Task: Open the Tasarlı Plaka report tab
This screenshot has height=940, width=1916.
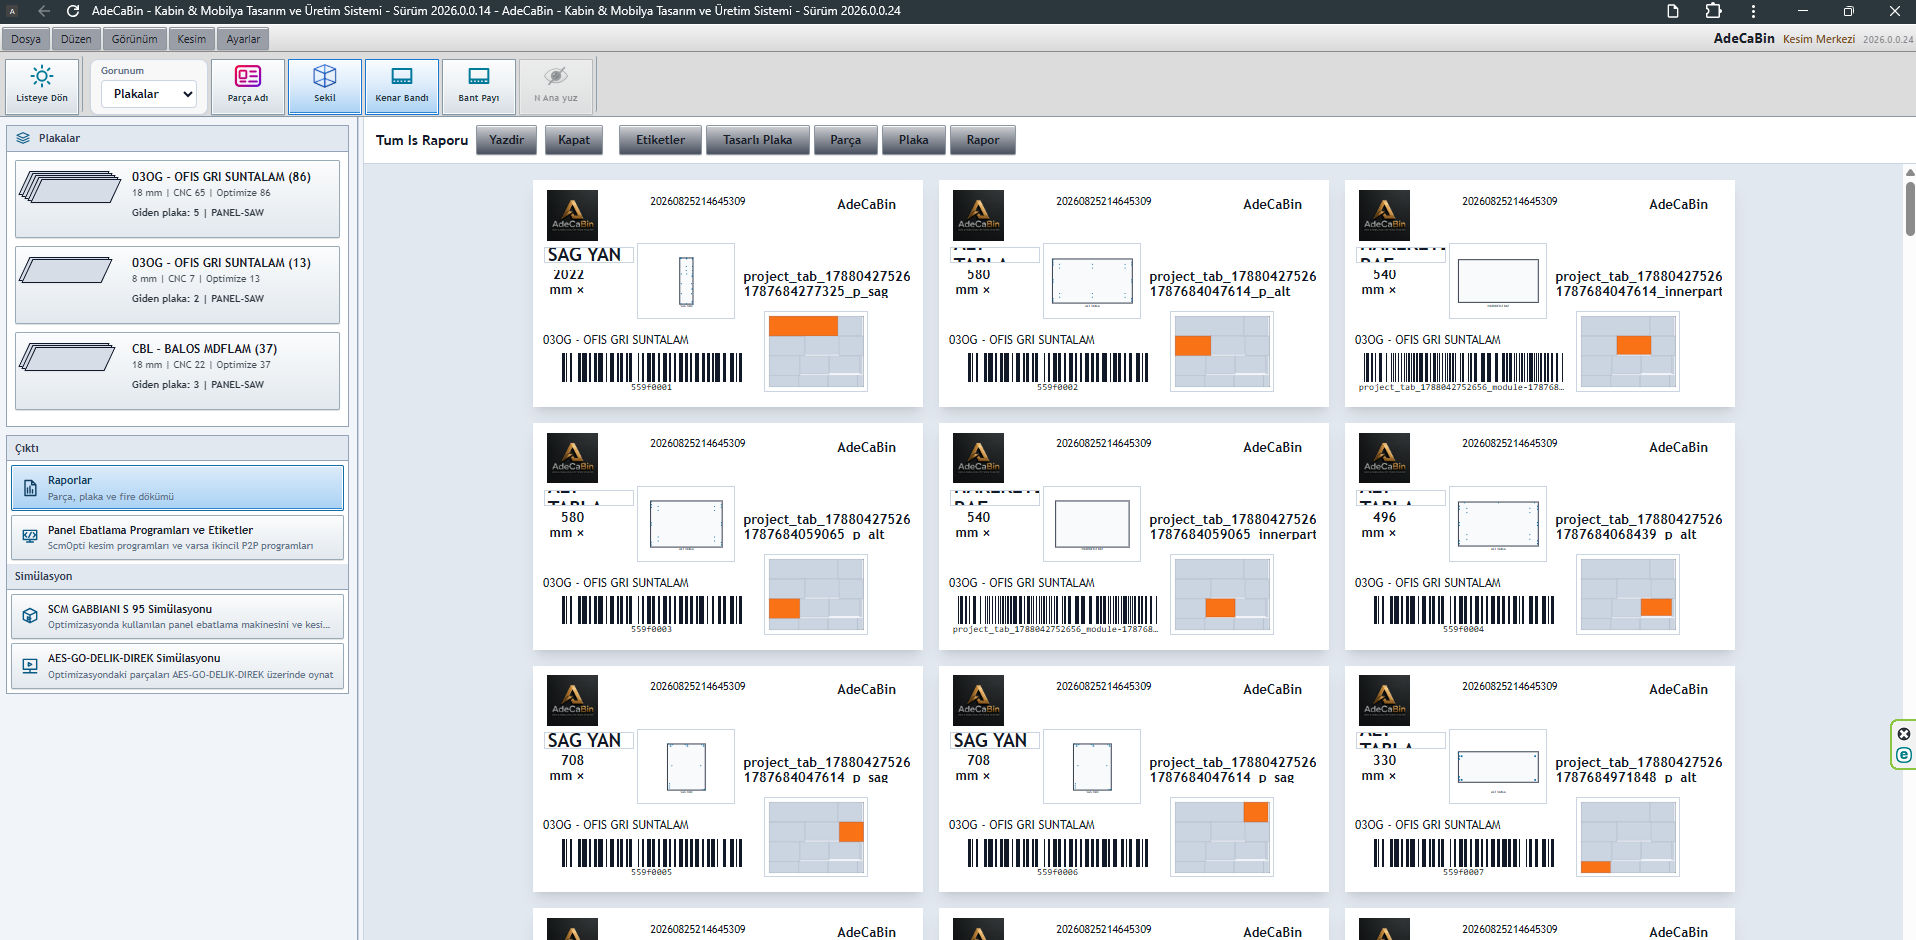Action: [x=758, y=140]
